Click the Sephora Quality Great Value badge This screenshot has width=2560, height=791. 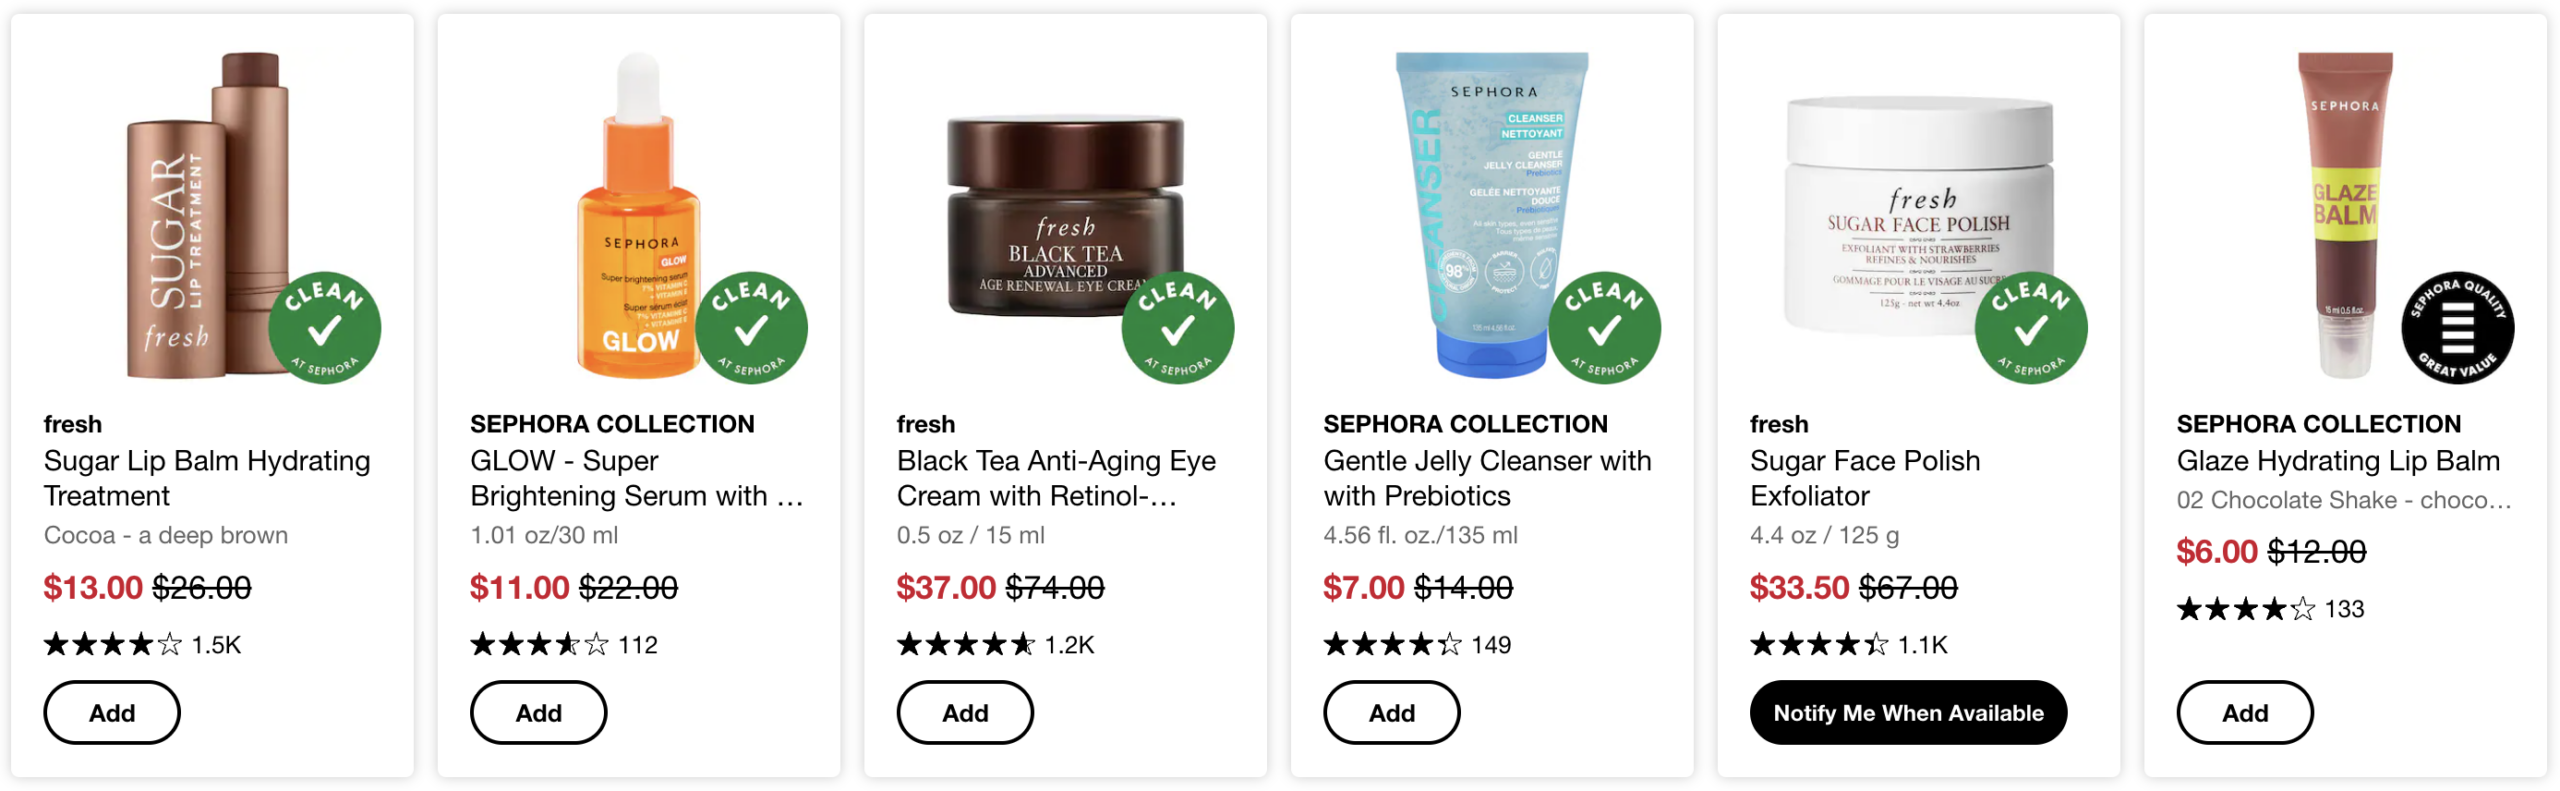[x=2457, y=328]
